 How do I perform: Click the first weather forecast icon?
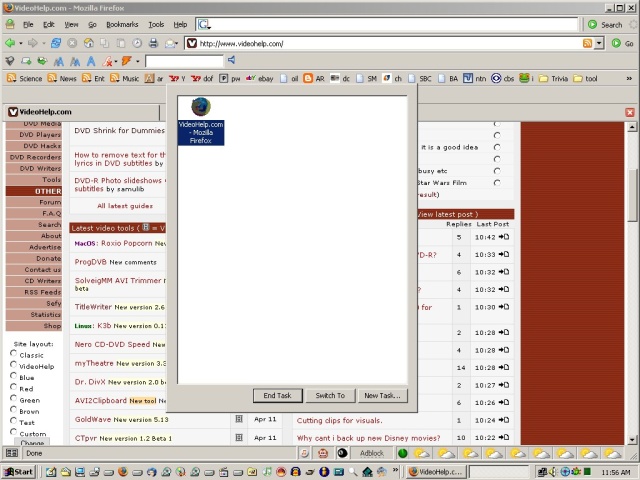pyautogui.click(x=422, y=453)
